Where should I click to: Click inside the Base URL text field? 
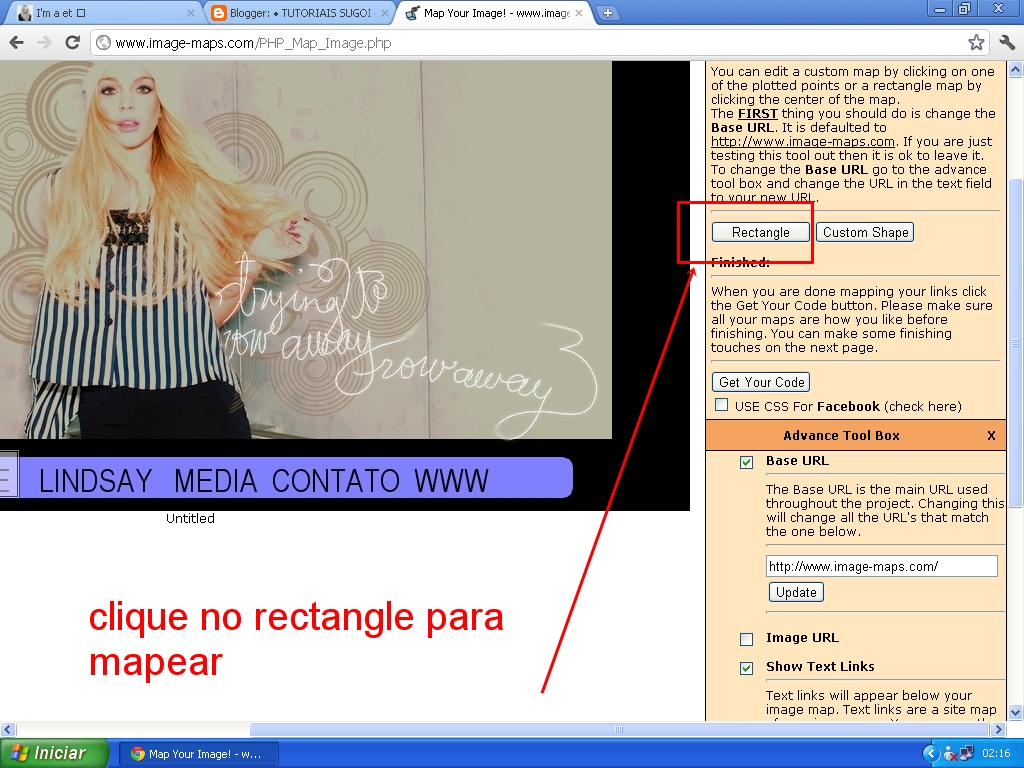(881, 565)
